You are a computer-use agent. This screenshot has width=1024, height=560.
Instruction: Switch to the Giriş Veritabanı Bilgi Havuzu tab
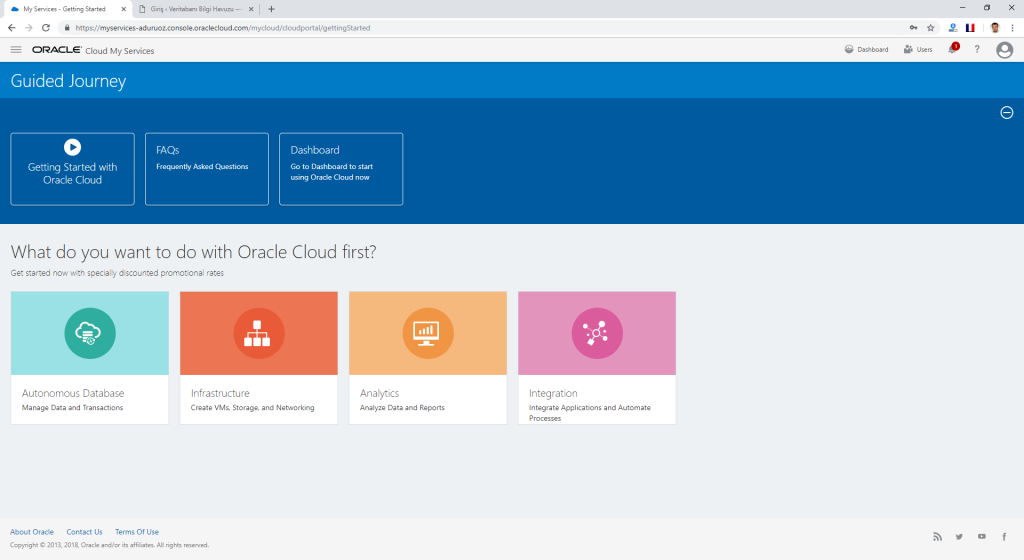[196, 9]
